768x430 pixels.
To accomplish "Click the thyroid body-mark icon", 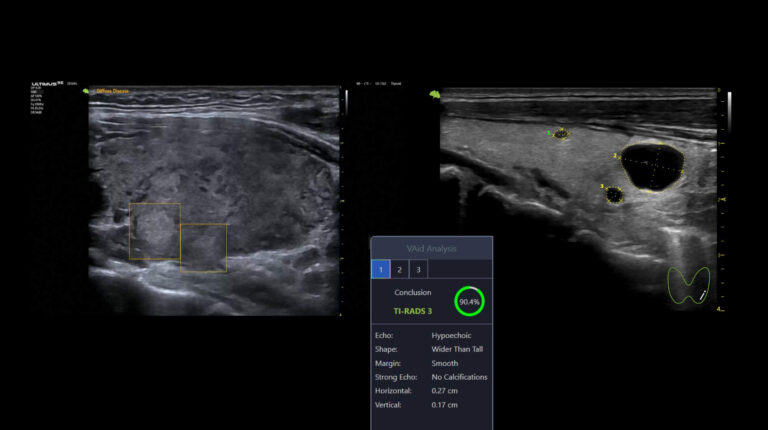I will [x=689, y=286].
